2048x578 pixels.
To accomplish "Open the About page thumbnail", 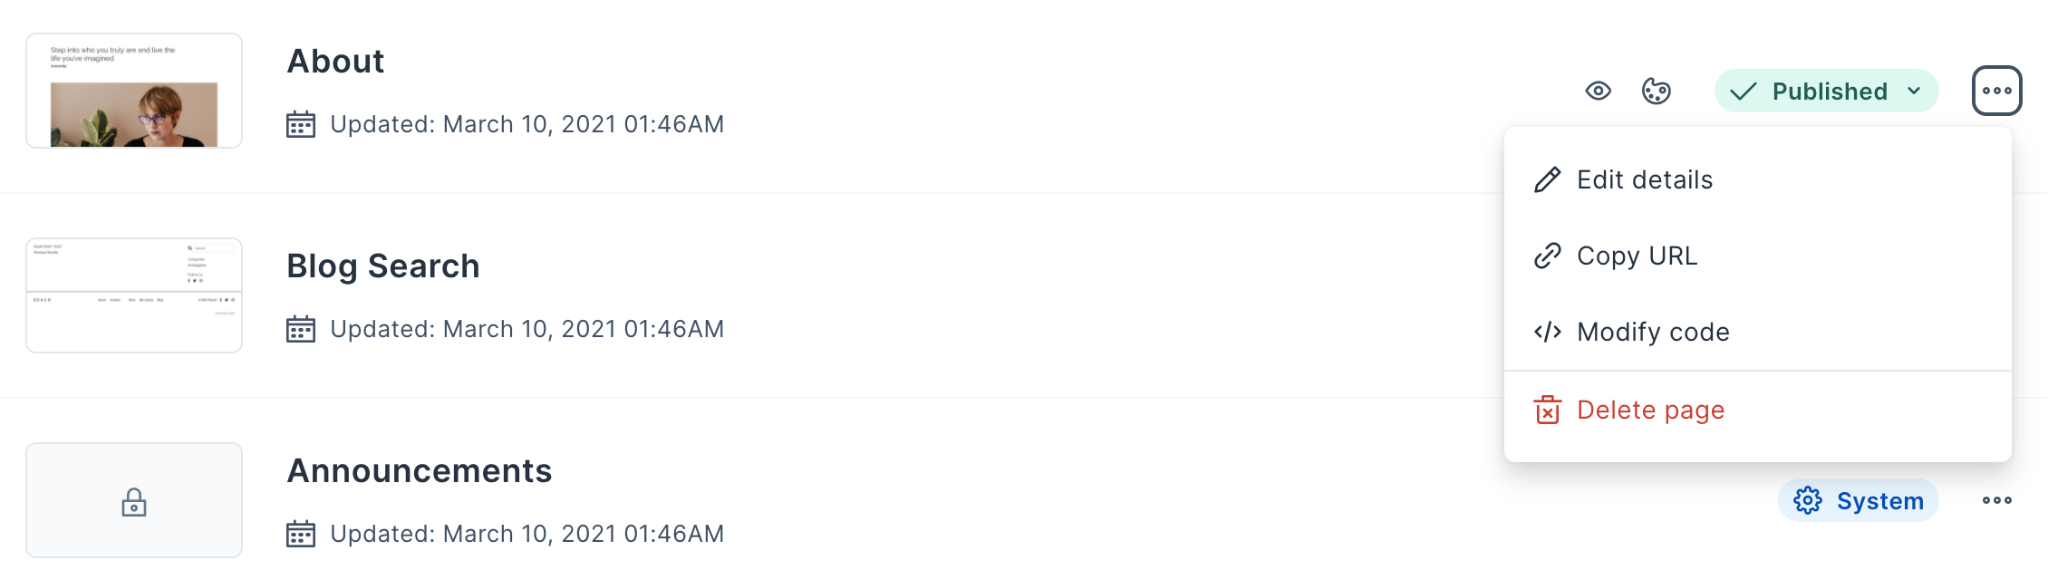I will point(134,91).
